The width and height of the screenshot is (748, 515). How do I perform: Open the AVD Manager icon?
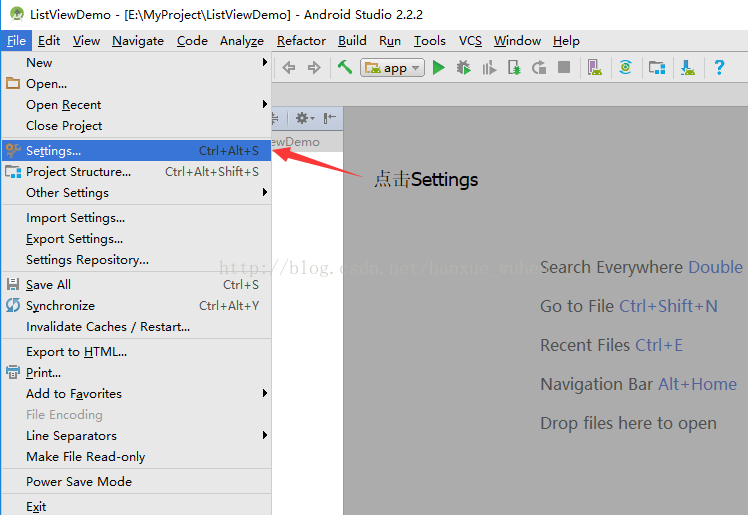pos(594,68)
